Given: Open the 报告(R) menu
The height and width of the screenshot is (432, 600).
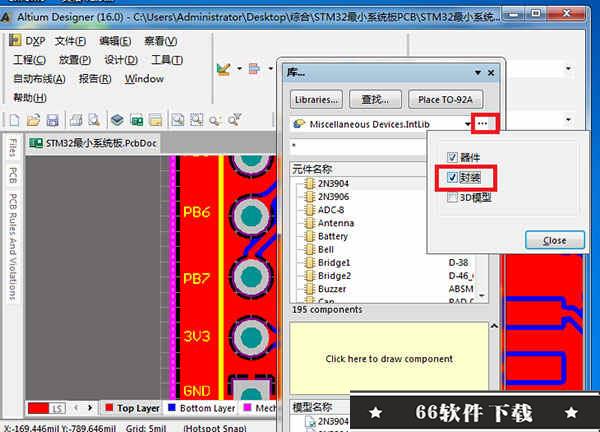Looking at the screenshot, I should pos(95,79).
